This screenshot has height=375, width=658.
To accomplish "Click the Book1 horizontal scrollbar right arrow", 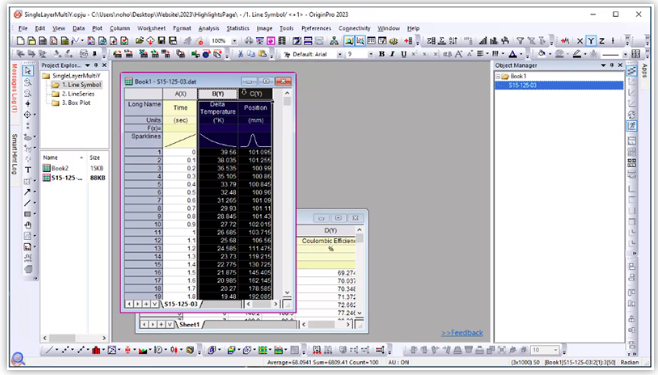I will [x=276, y=304].
